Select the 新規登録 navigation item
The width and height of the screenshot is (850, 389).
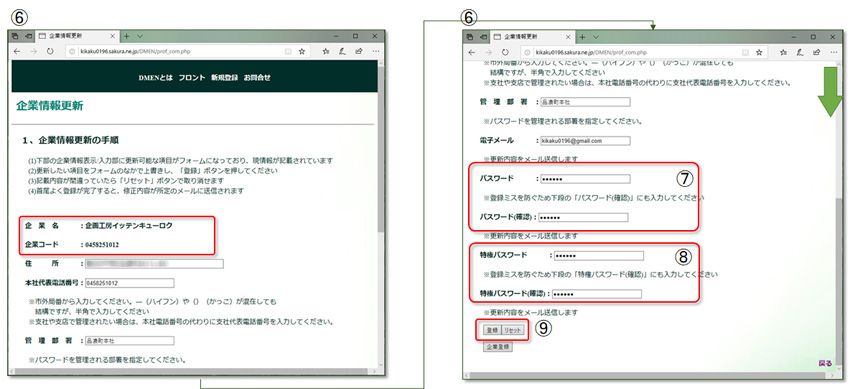pos(224,77)
